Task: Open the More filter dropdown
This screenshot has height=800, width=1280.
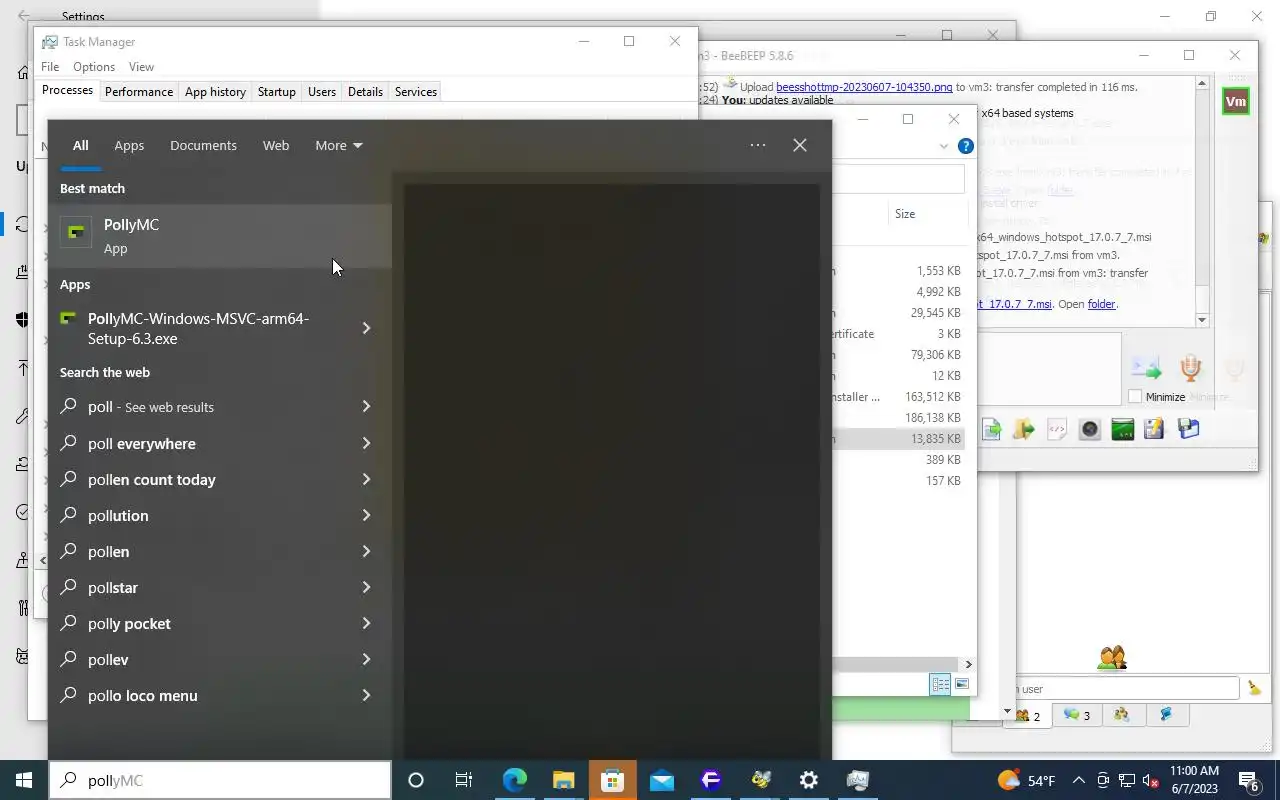Action: point(338,145)
